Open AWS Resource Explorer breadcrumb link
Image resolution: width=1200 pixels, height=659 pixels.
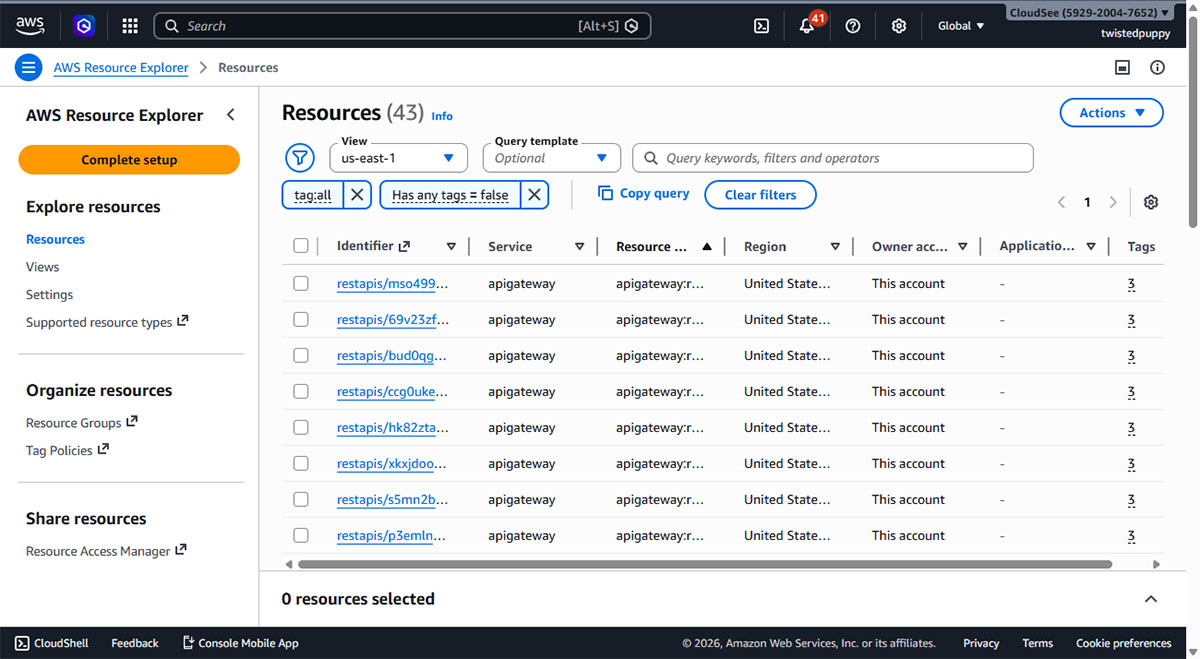(x=121, y=68)
